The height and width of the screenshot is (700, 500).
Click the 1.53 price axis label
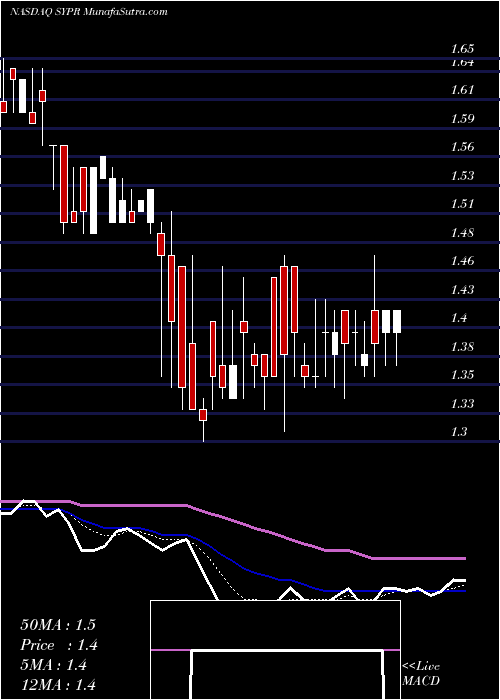click(x=462, y=176)
